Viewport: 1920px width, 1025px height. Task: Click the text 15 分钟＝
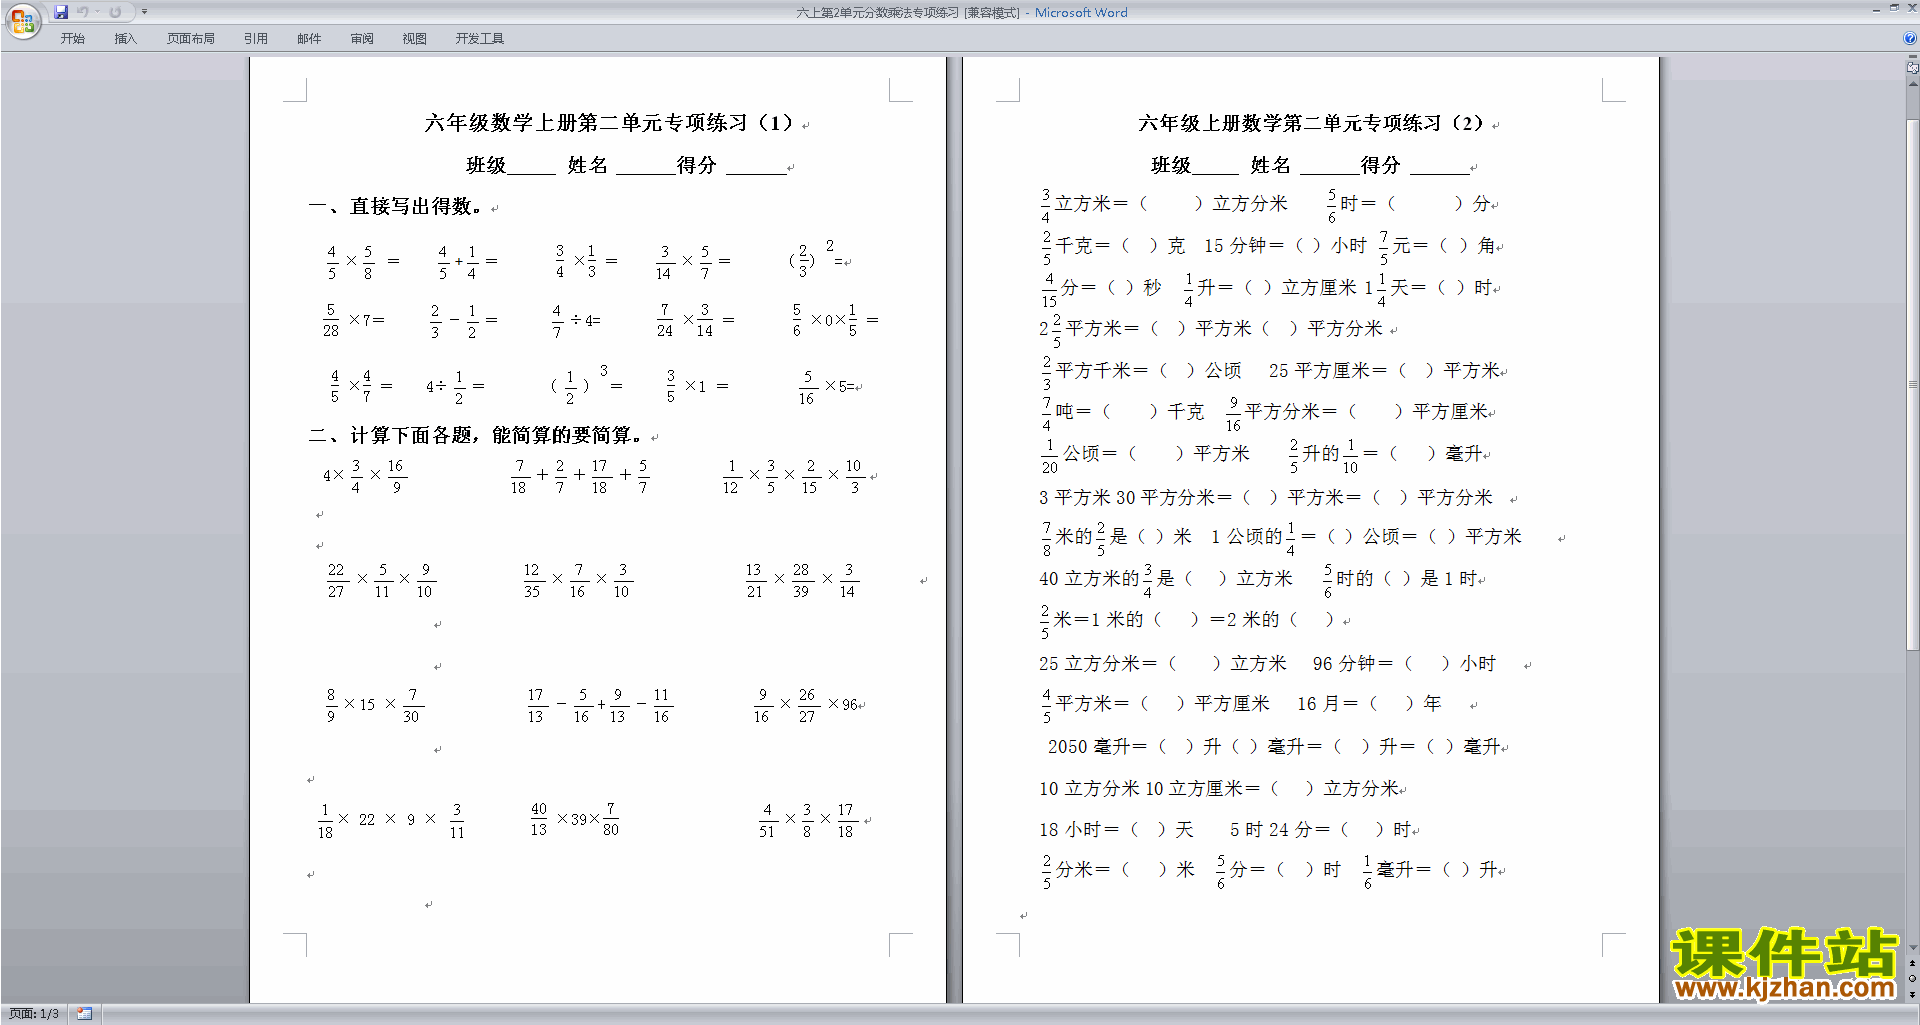click(1244, 245)
